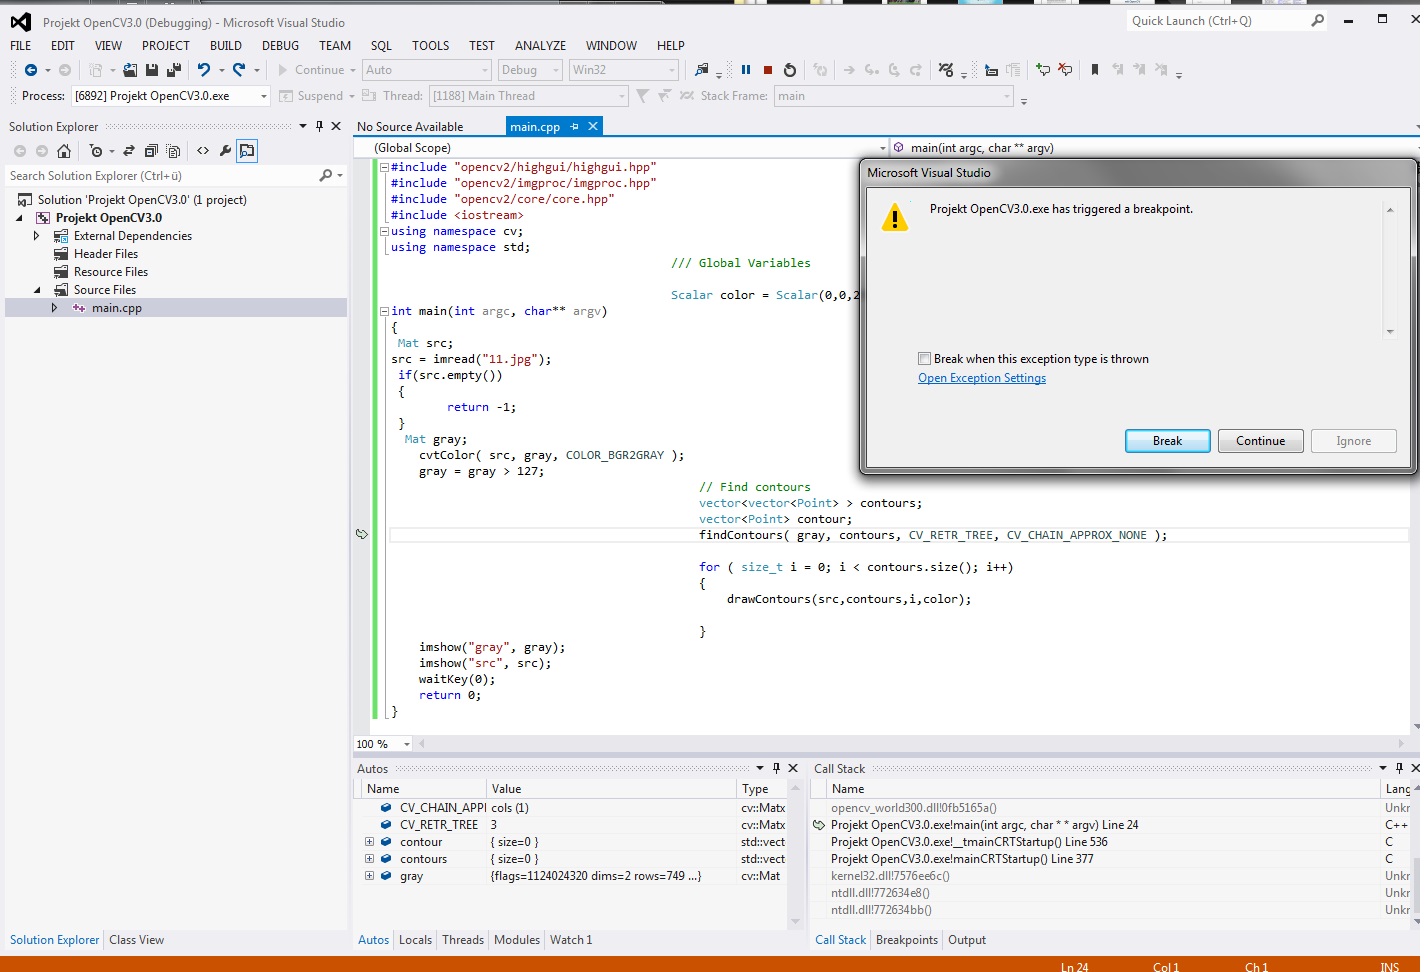Click the Undo arrow icon
The width and height of the screenshot is (1428, 972).
click(204, 70)
